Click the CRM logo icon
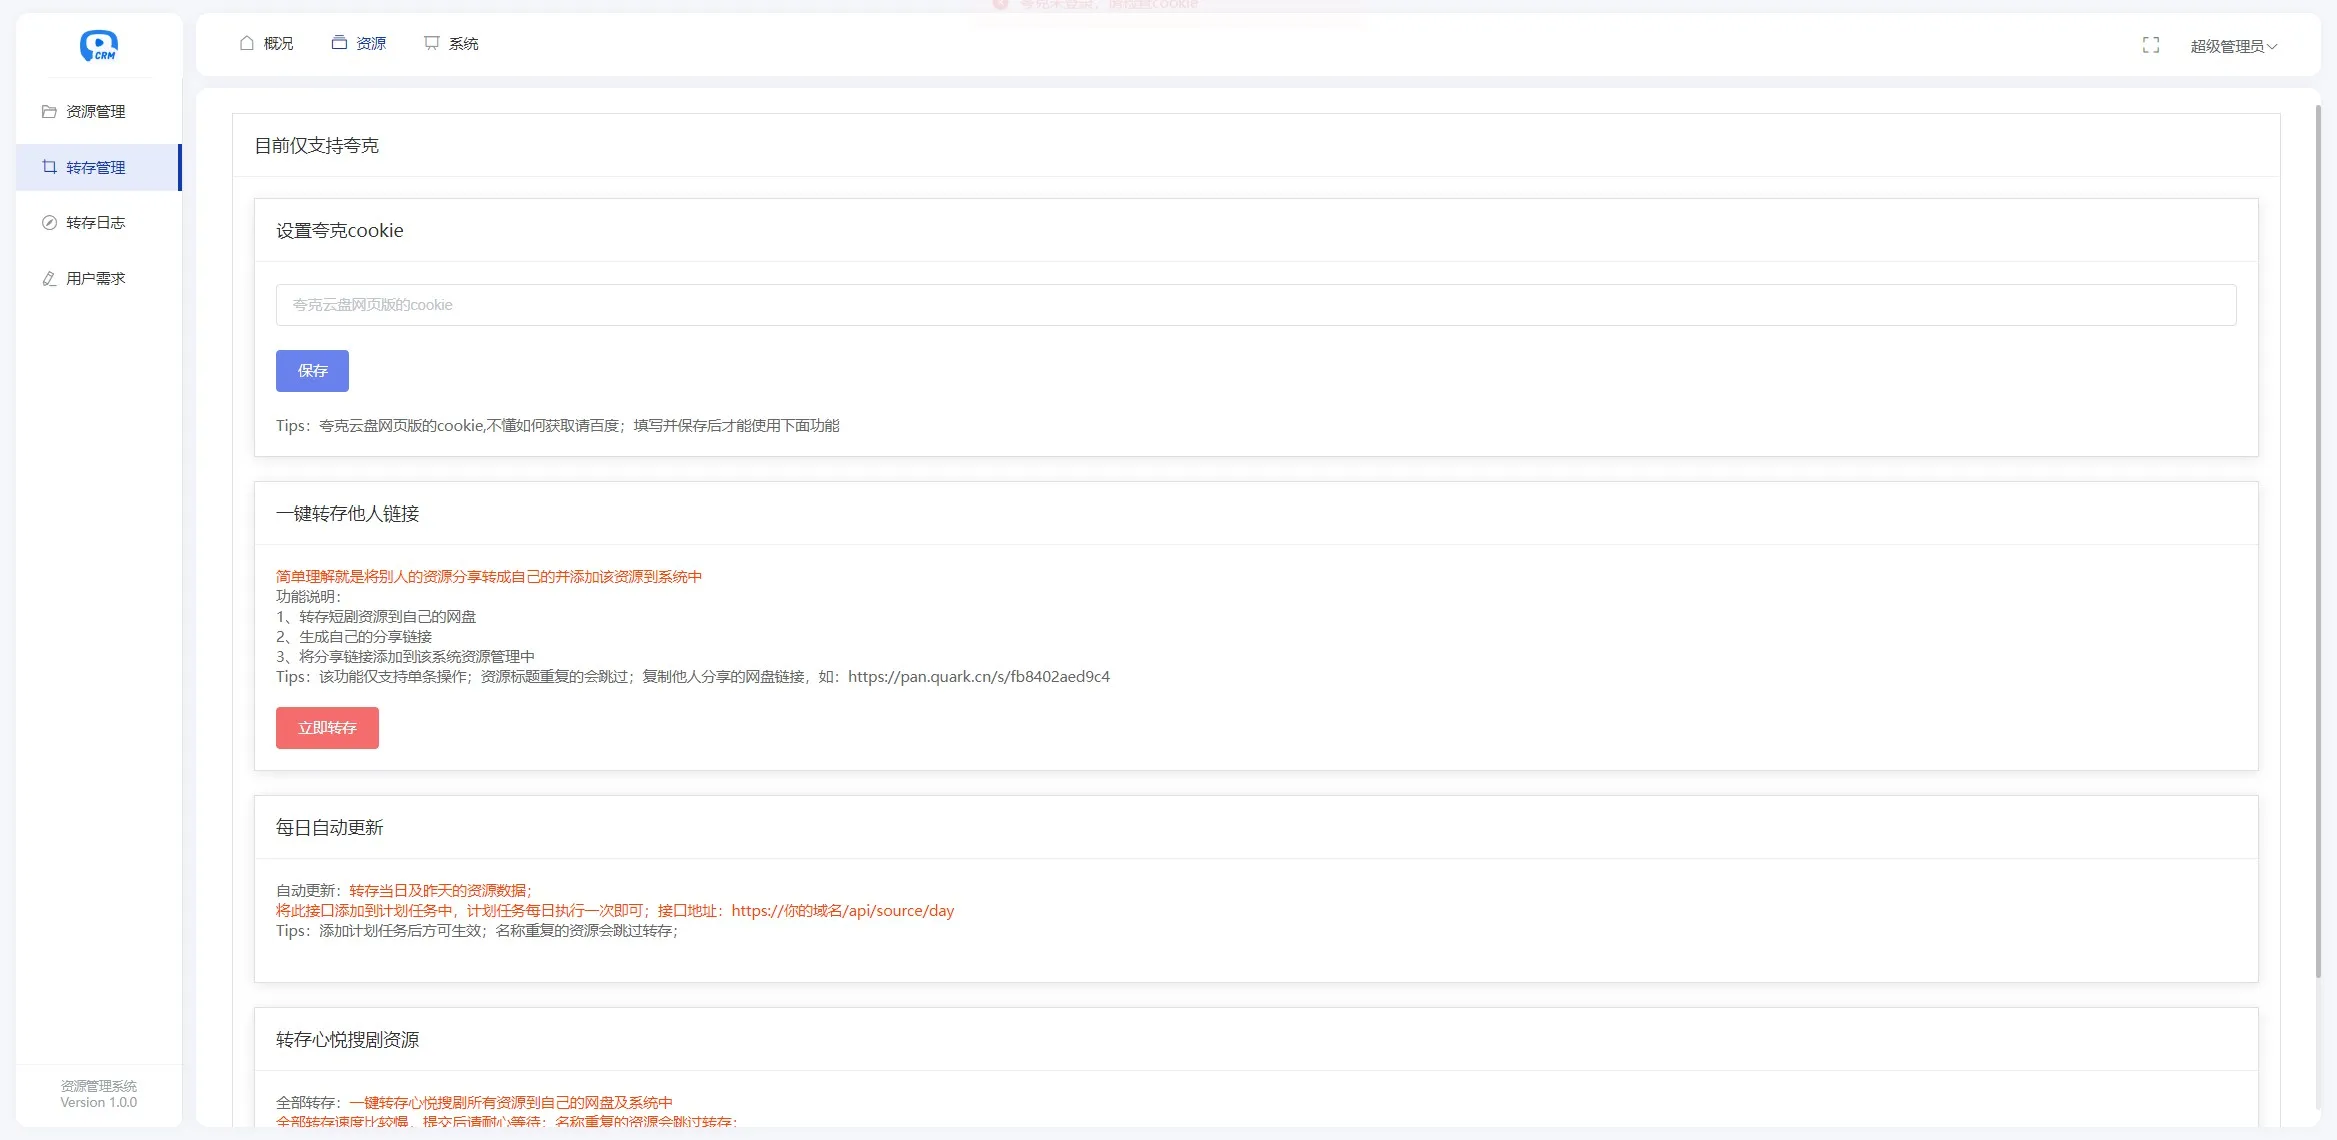Image resolution: width=2337 pixels, height=1140 pixels. coord(99,45)
